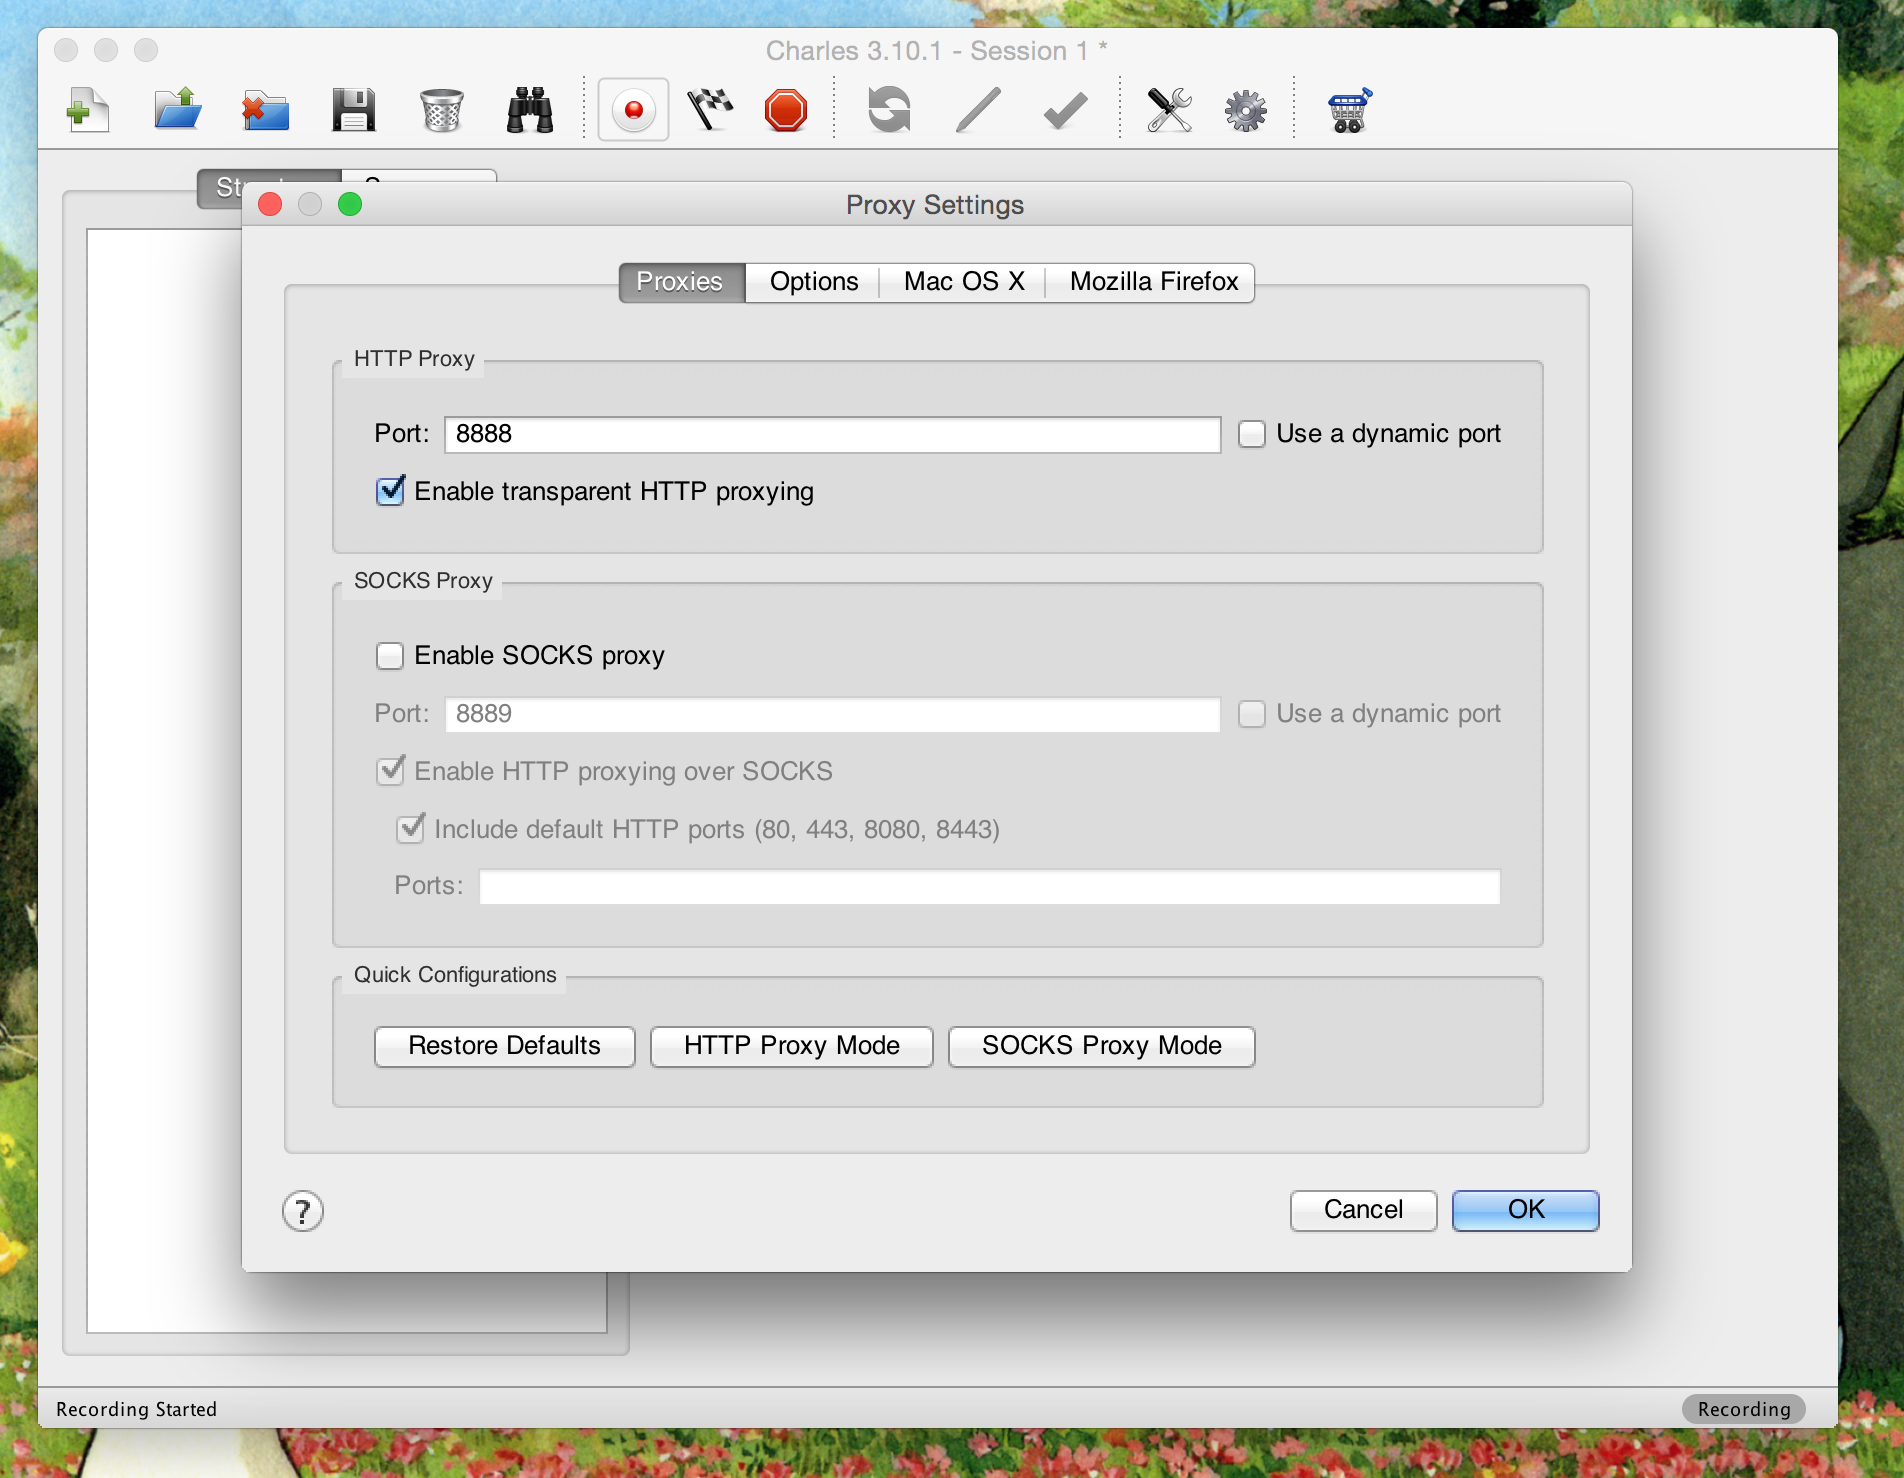This screenshot has height=1478, width=1904.
Task: Open Tools with wrench and screwdriver icon
Action: point(1169,110)
